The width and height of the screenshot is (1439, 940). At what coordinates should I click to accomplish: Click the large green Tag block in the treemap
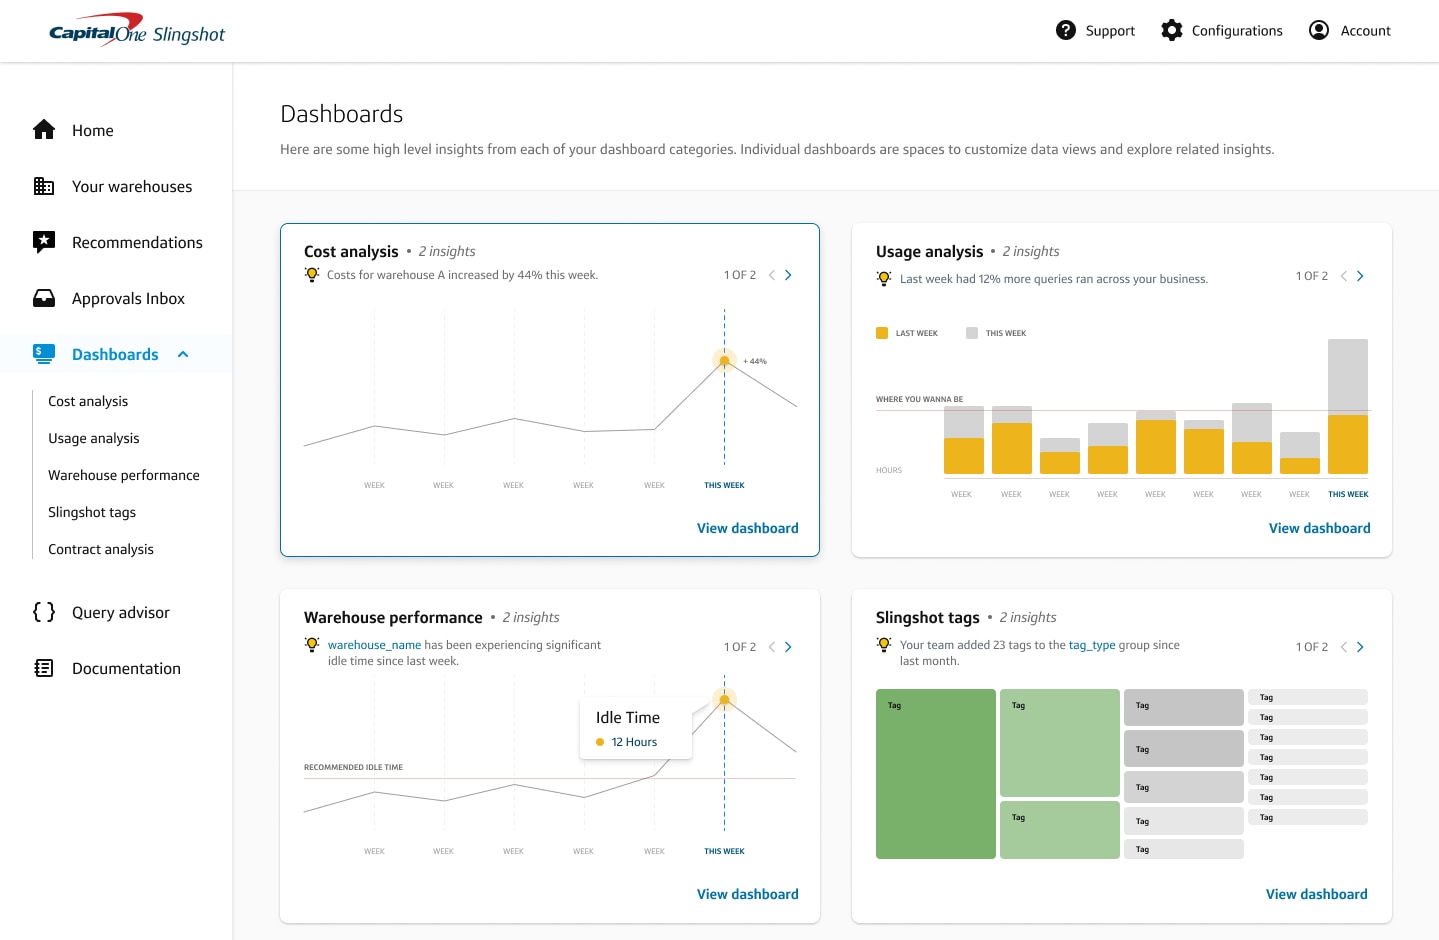935,773
